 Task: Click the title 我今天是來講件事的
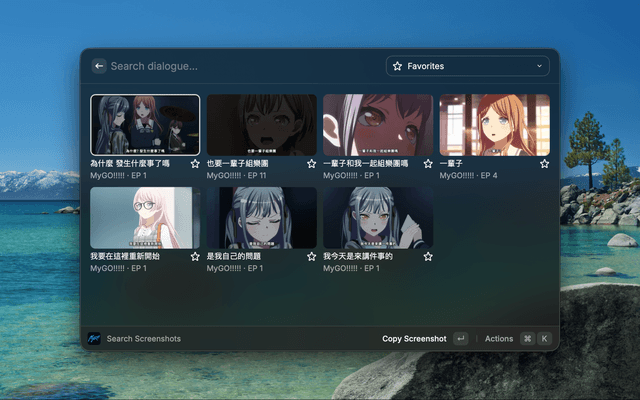point(358,256)
